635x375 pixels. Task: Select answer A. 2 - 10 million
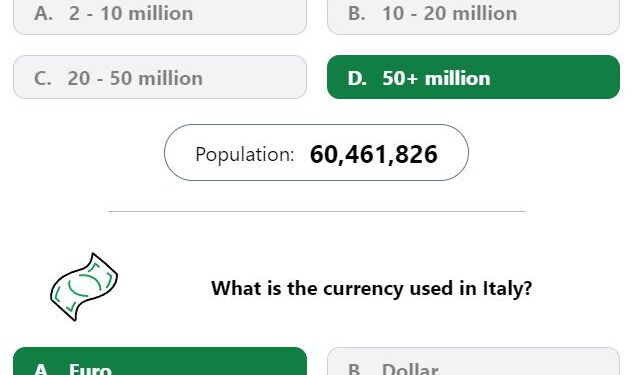pos(160,16)
